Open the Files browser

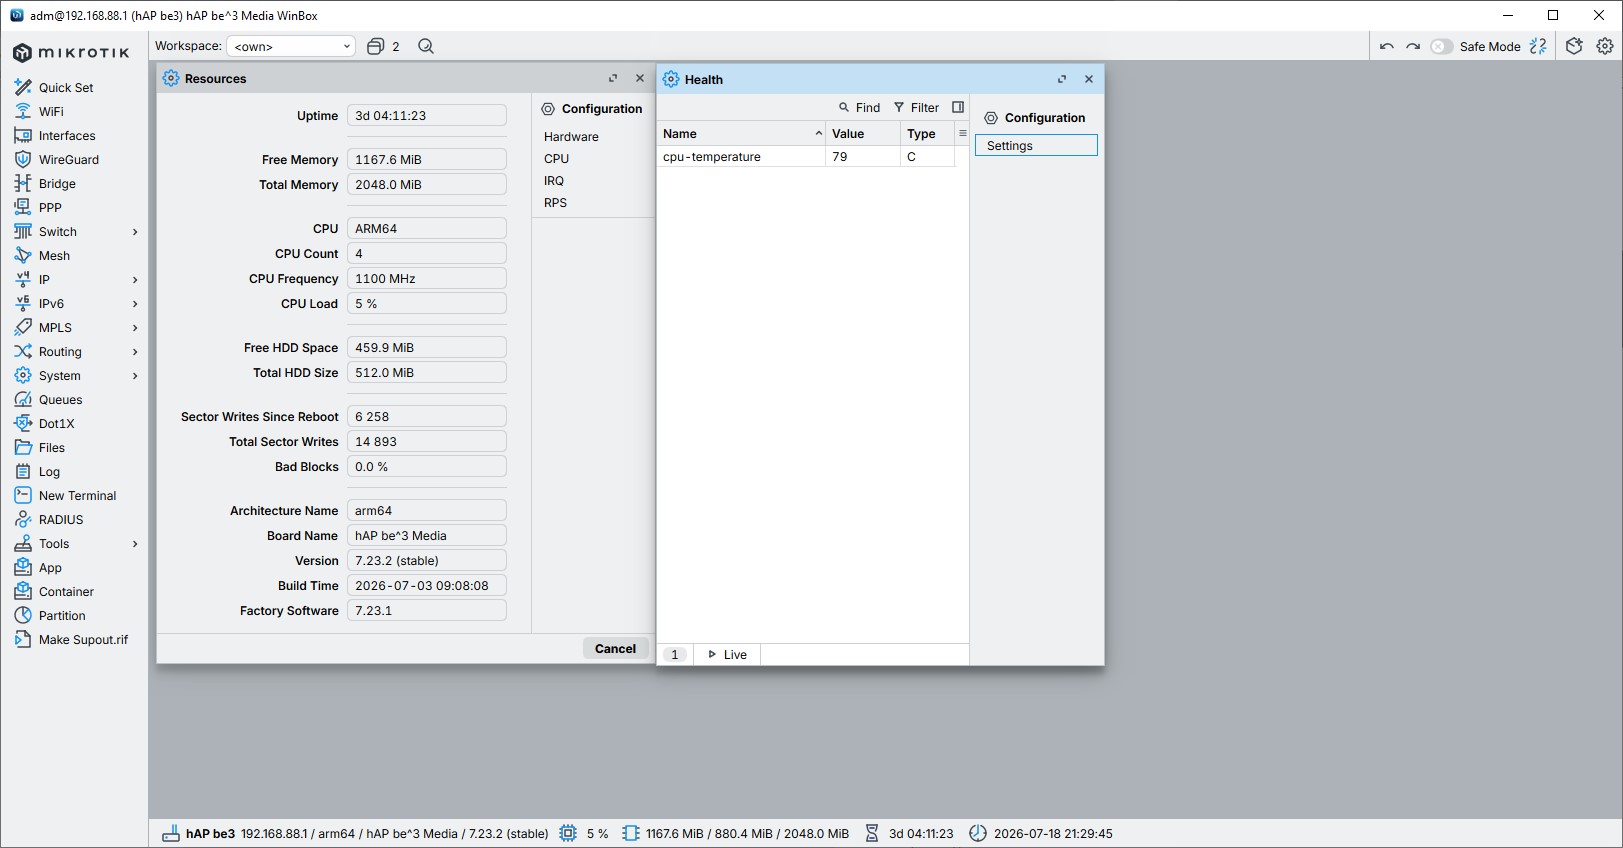coord(52,447)
